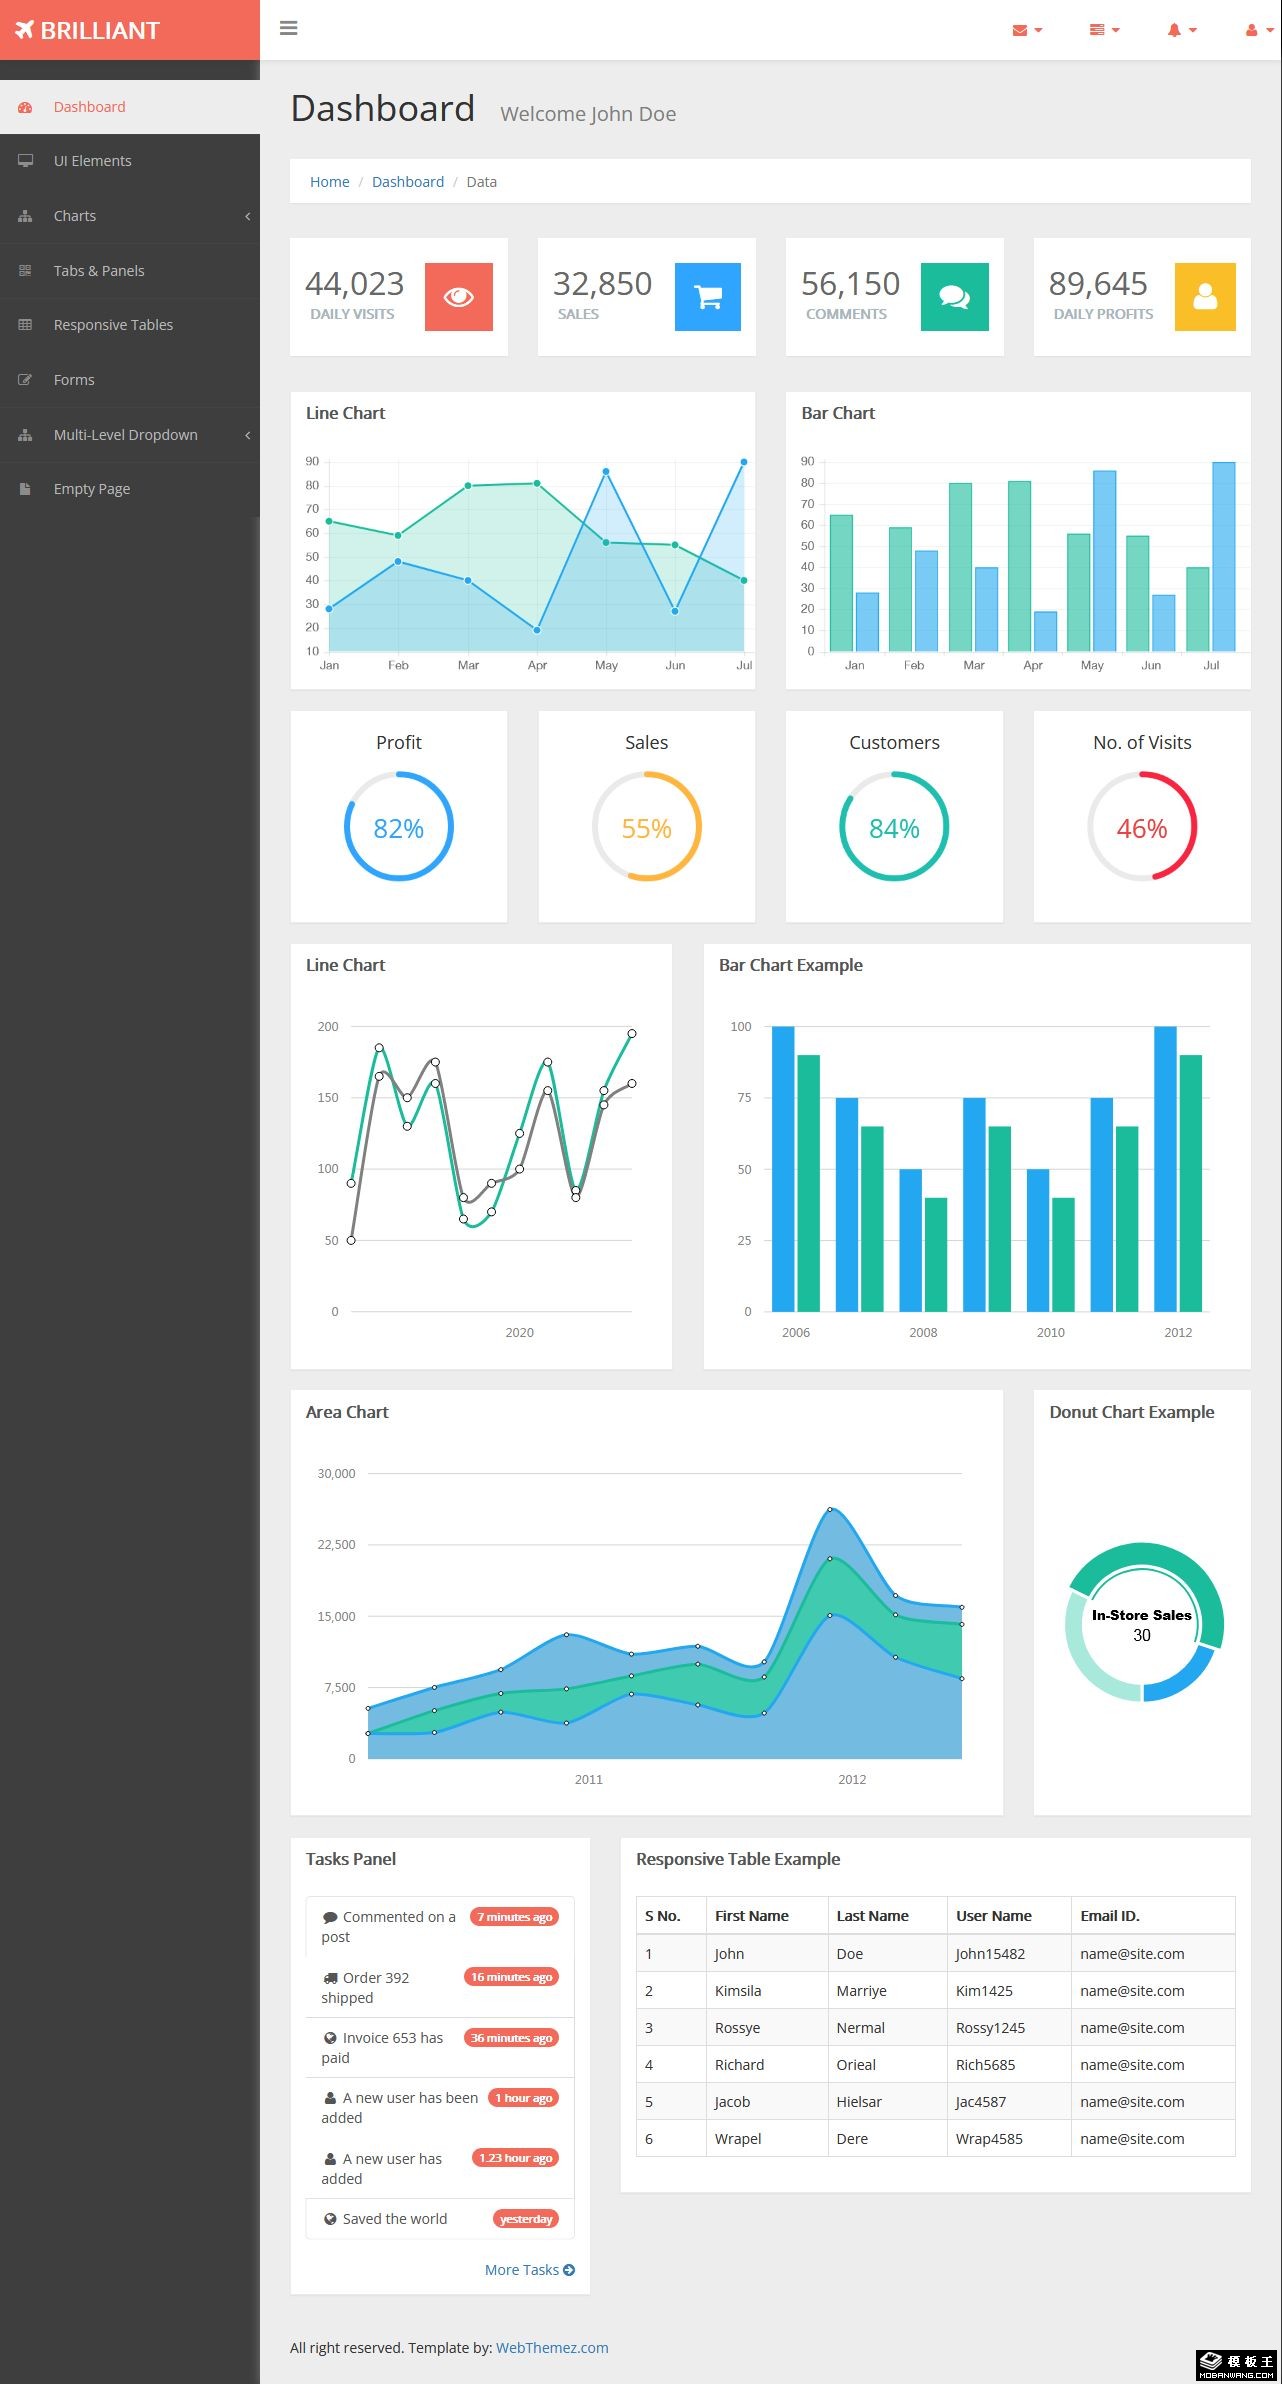Click the globe icon beside Saved the world

pos(330,2219)
